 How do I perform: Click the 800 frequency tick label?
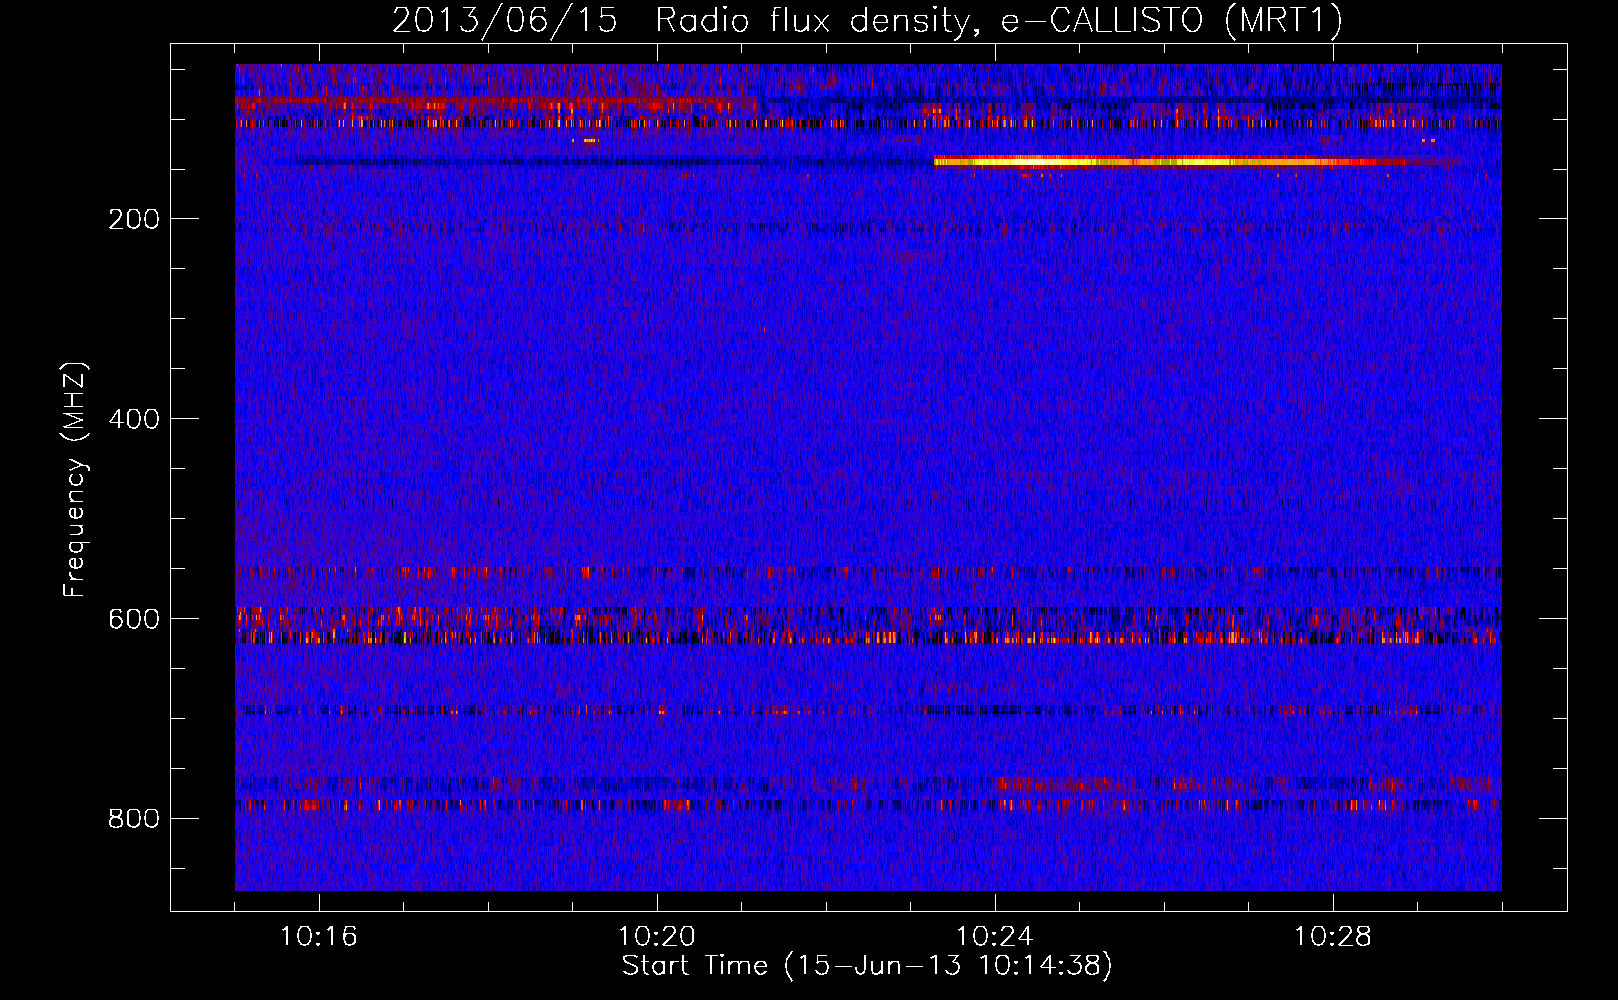click(x=134, y=819)
